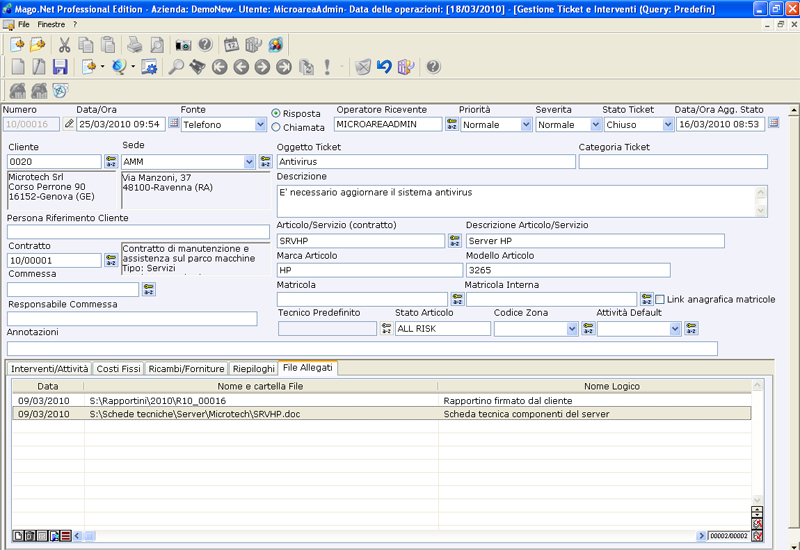800x550 pixels.
Task: Switch to Costi Fissi tab
Action: tap(118, 368)
